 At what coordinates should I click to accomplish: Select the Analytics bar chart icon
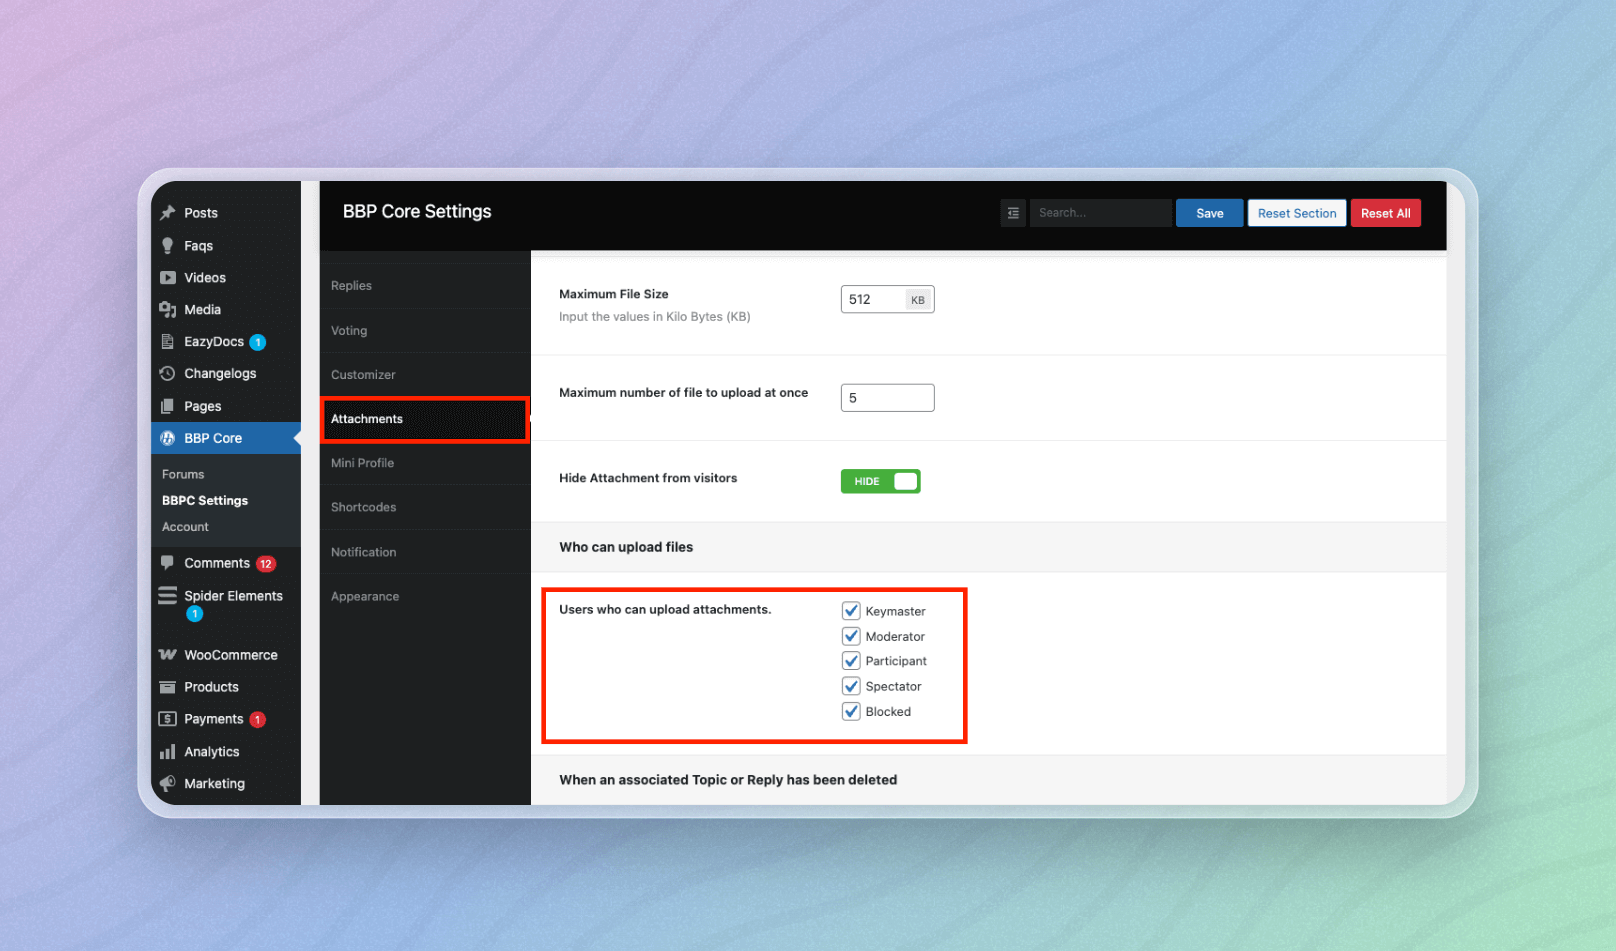[x=168, y=751]
